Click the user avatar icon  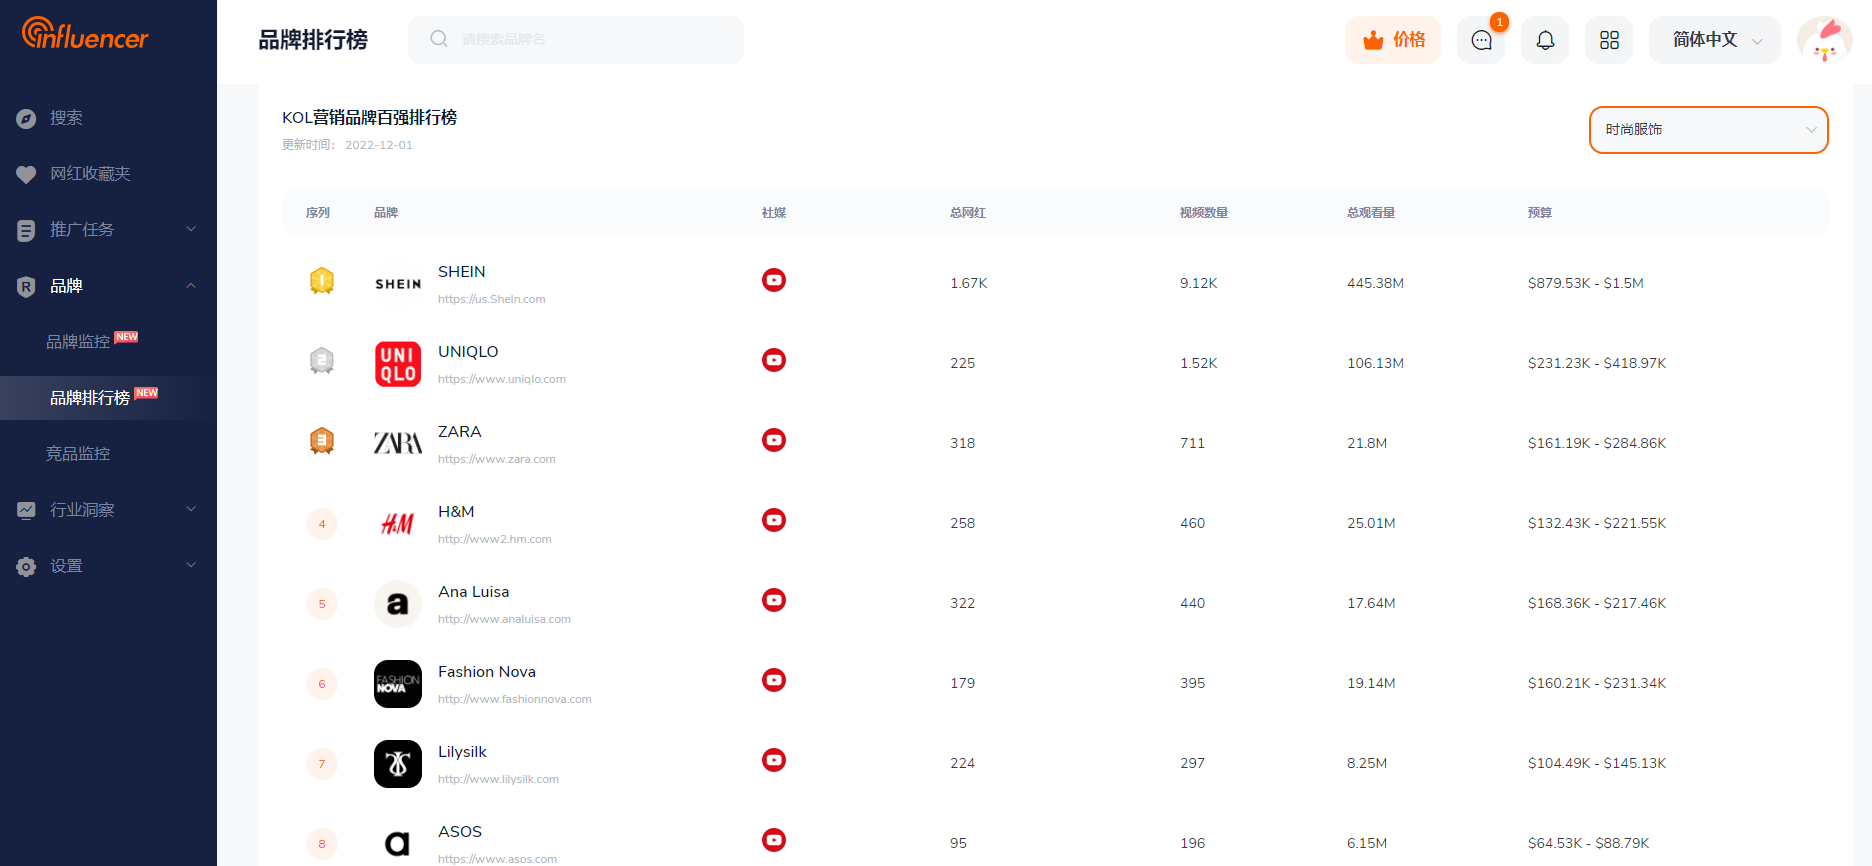click(1824, 40)
